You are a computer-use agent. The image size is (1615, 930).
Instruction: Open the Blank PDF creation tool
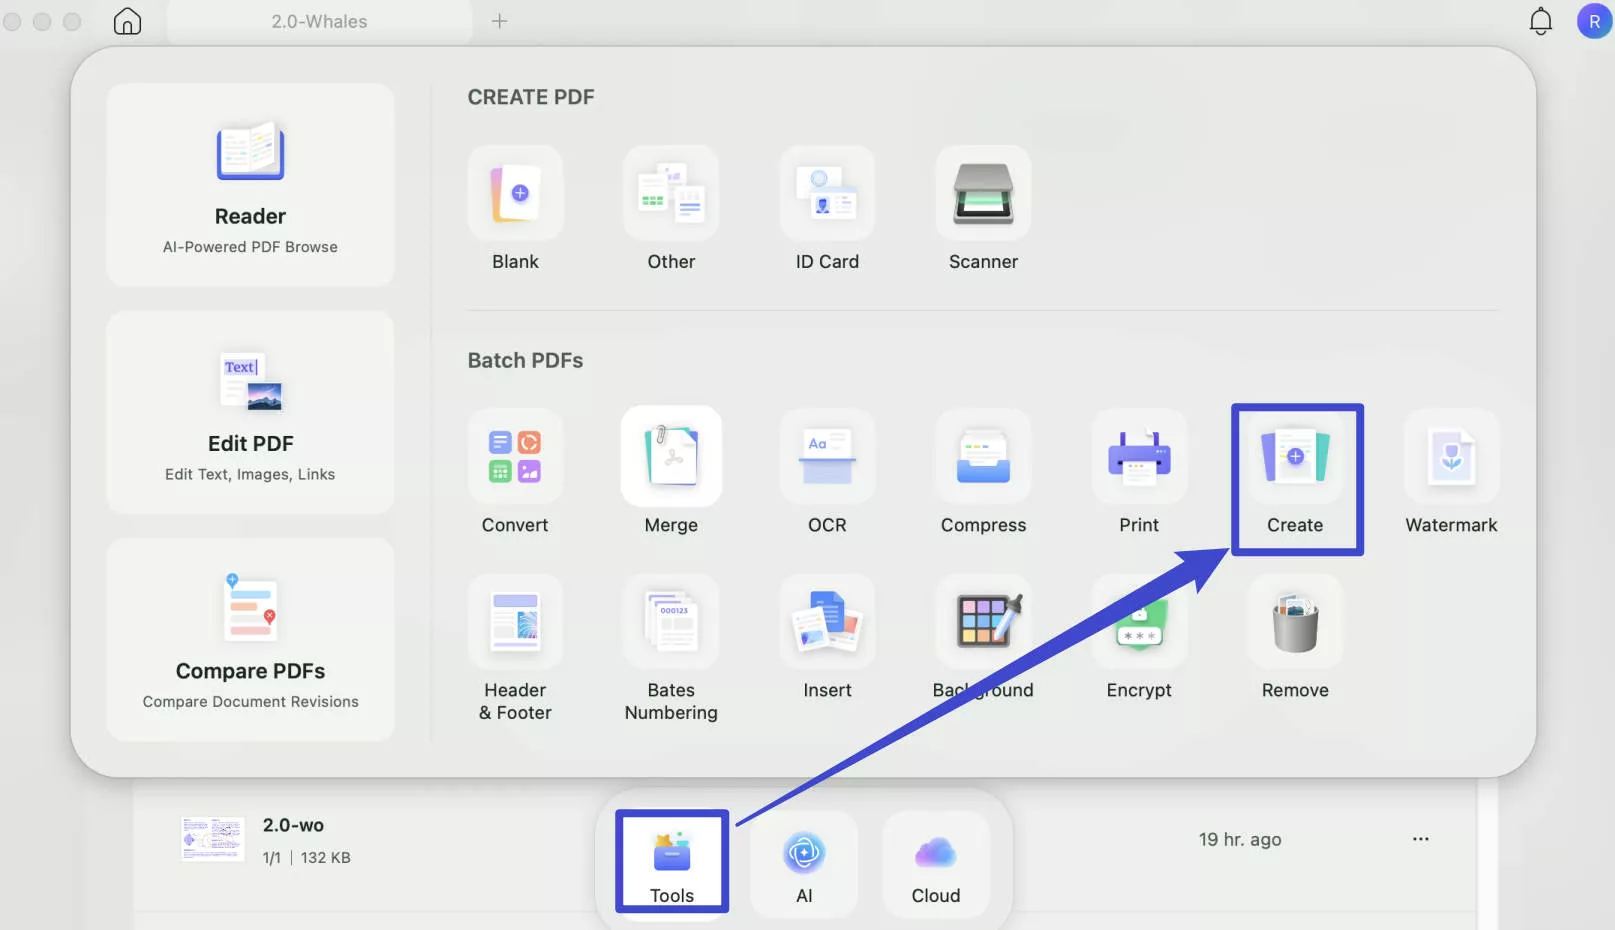515,194
